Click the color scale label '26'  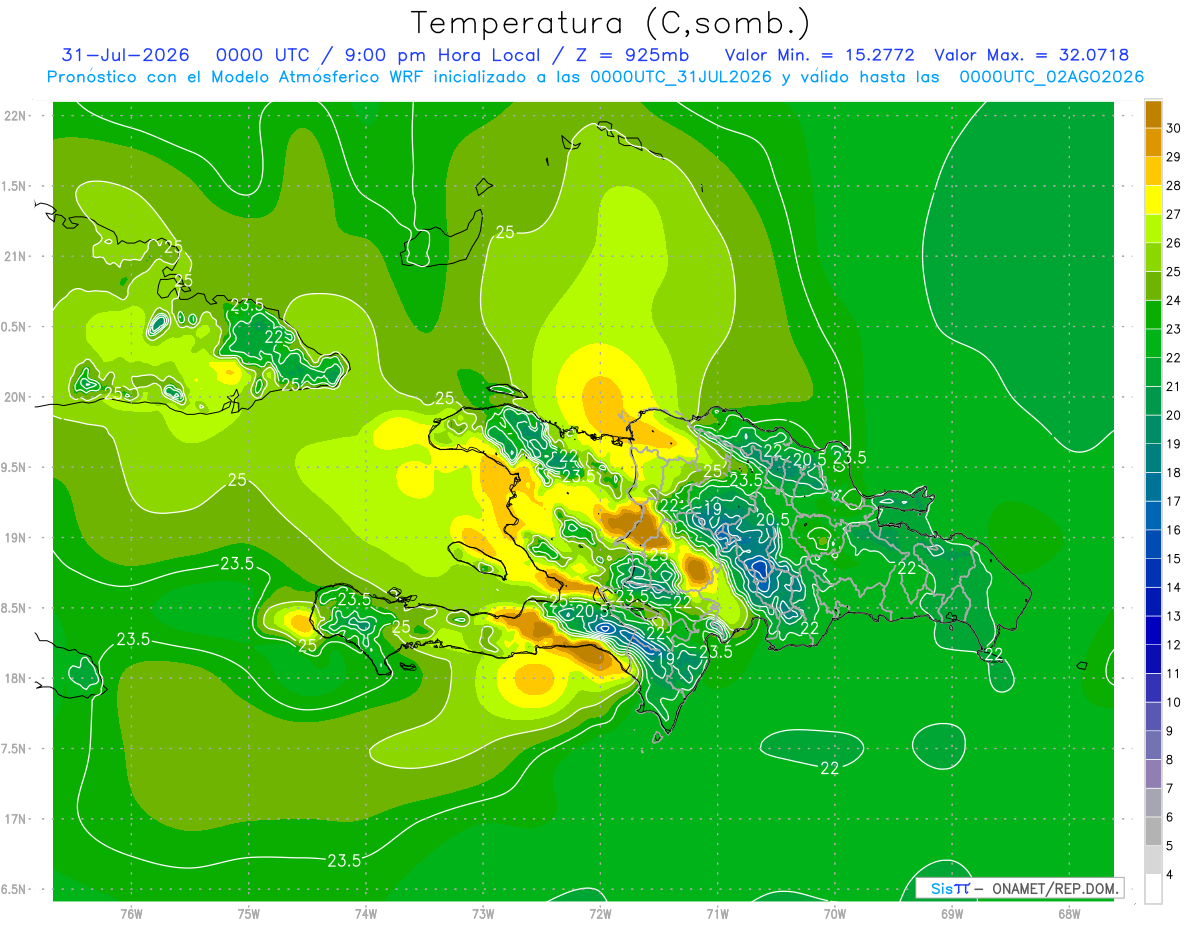1173,243
